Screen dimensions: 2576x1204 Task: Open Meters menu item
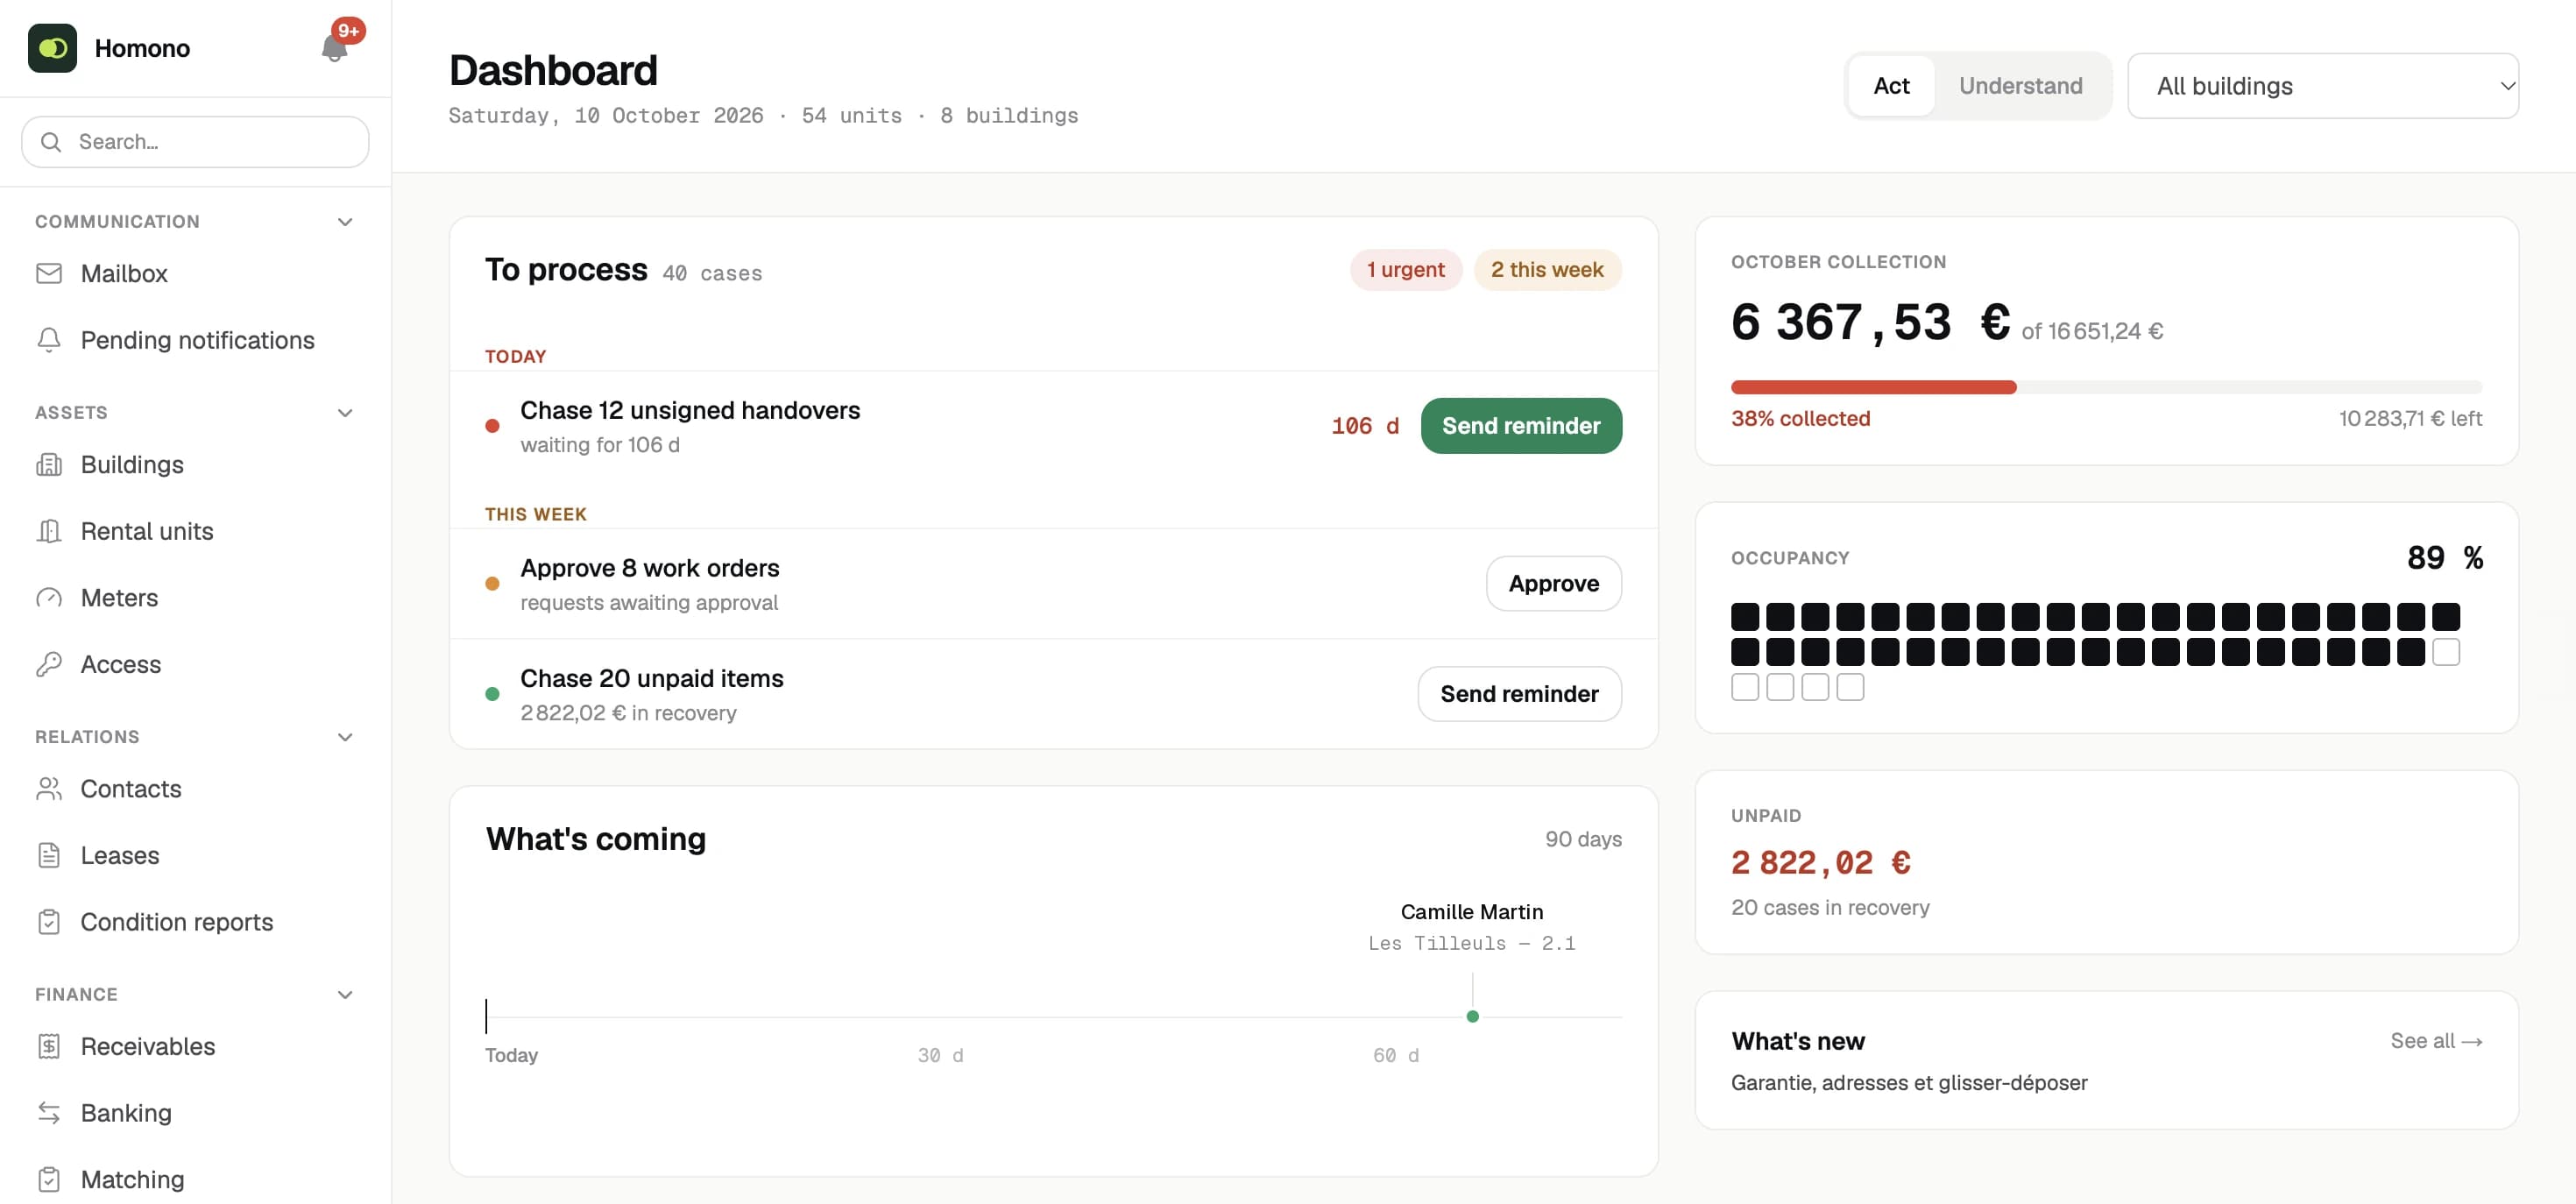195,598
